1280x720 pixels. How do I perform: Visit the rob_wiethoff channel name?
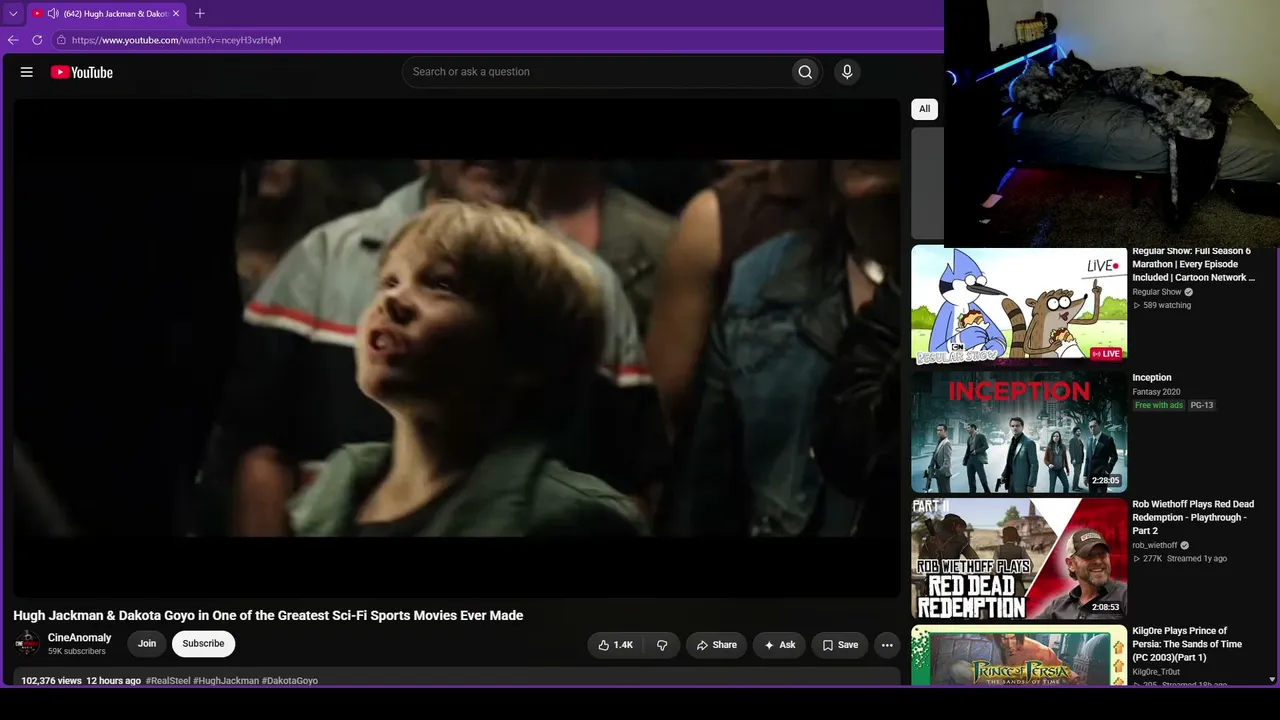tap(1155, 546)
